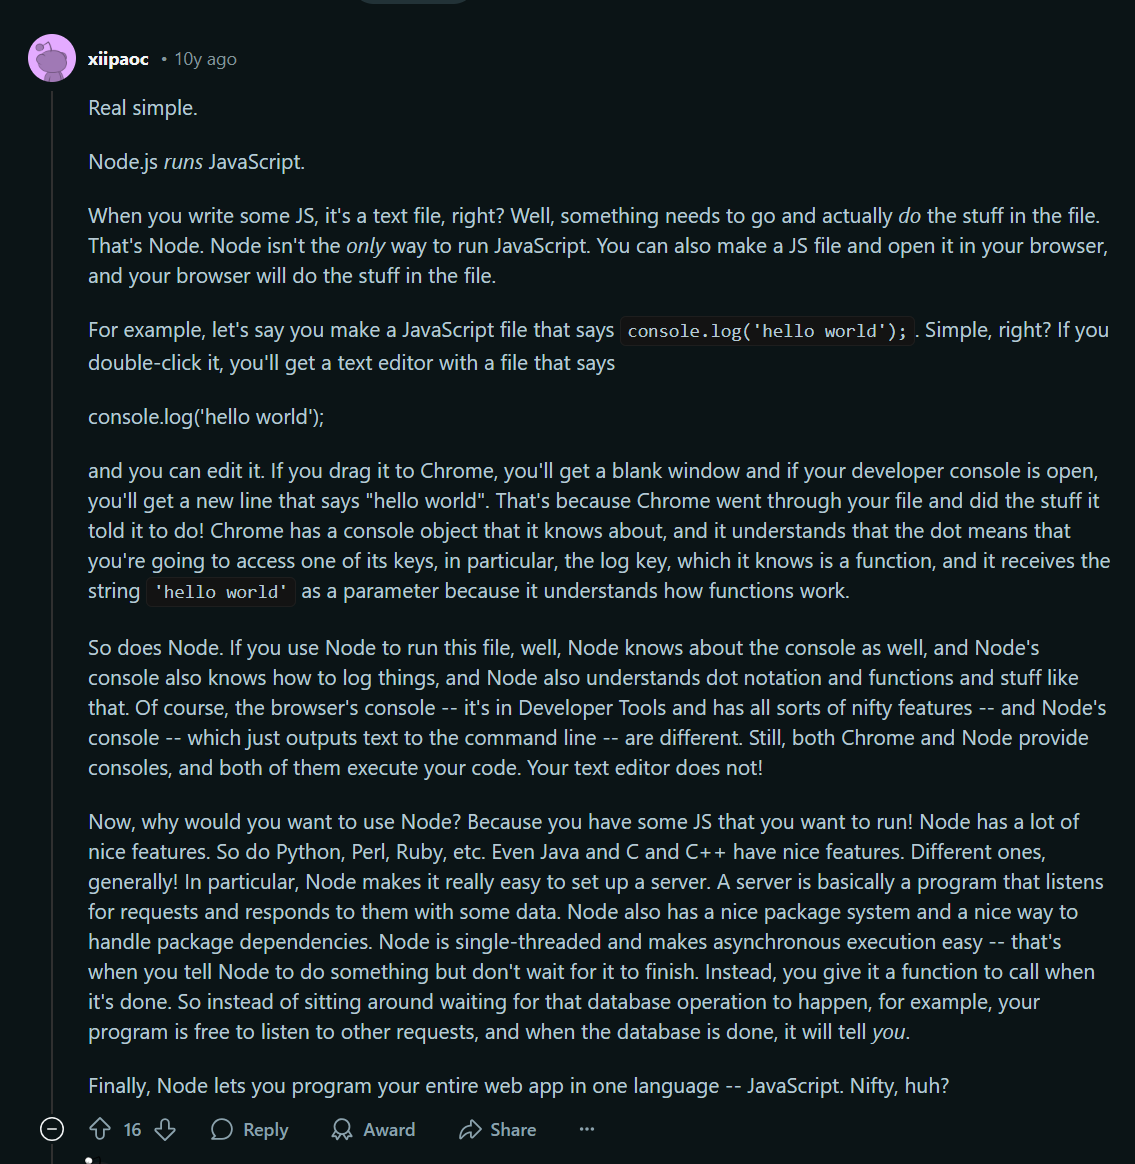Click the Award button text
Viewport: 1135px width, 1164px height.
pos(389,1130)
